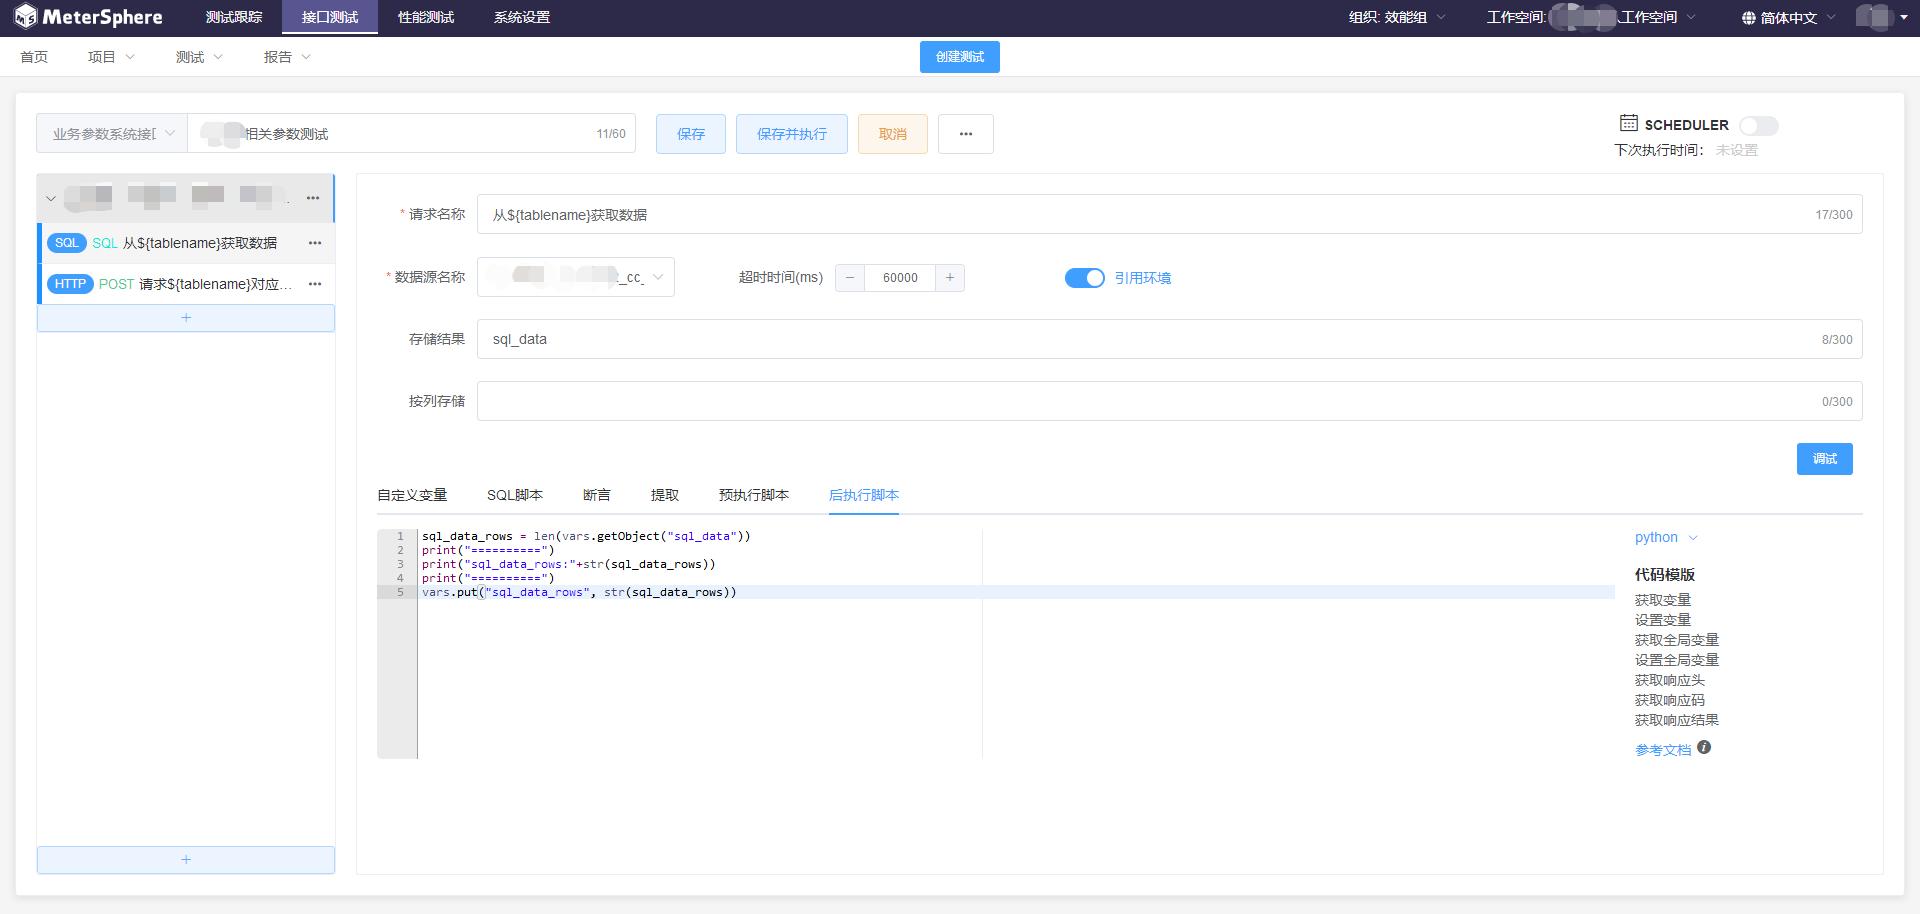Switch to the 预执行脚本 tab

point(754,495)
